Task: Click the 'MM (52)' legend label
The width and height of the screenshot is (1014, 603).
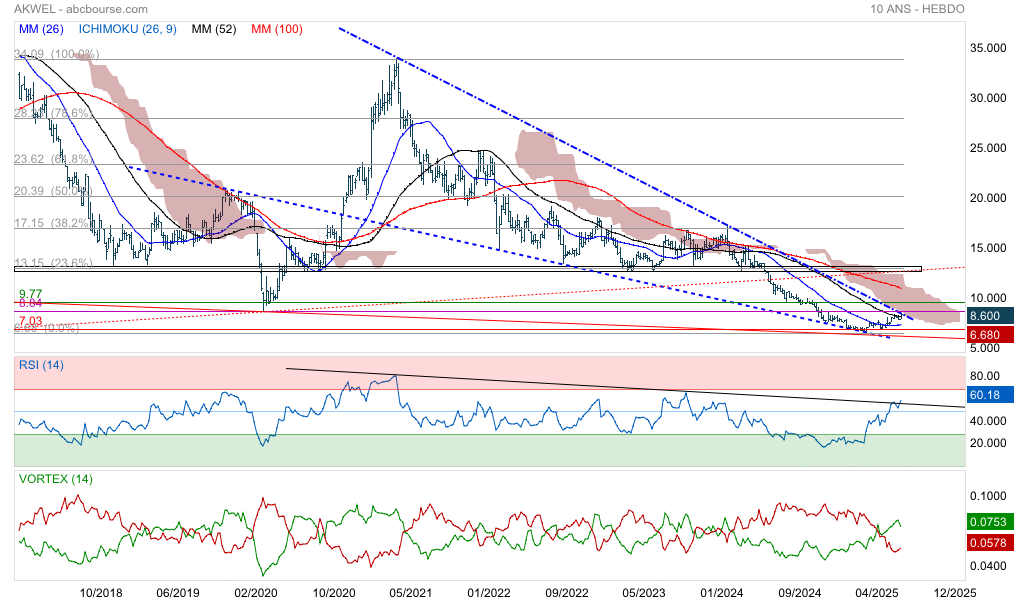Action: (214, 29)
